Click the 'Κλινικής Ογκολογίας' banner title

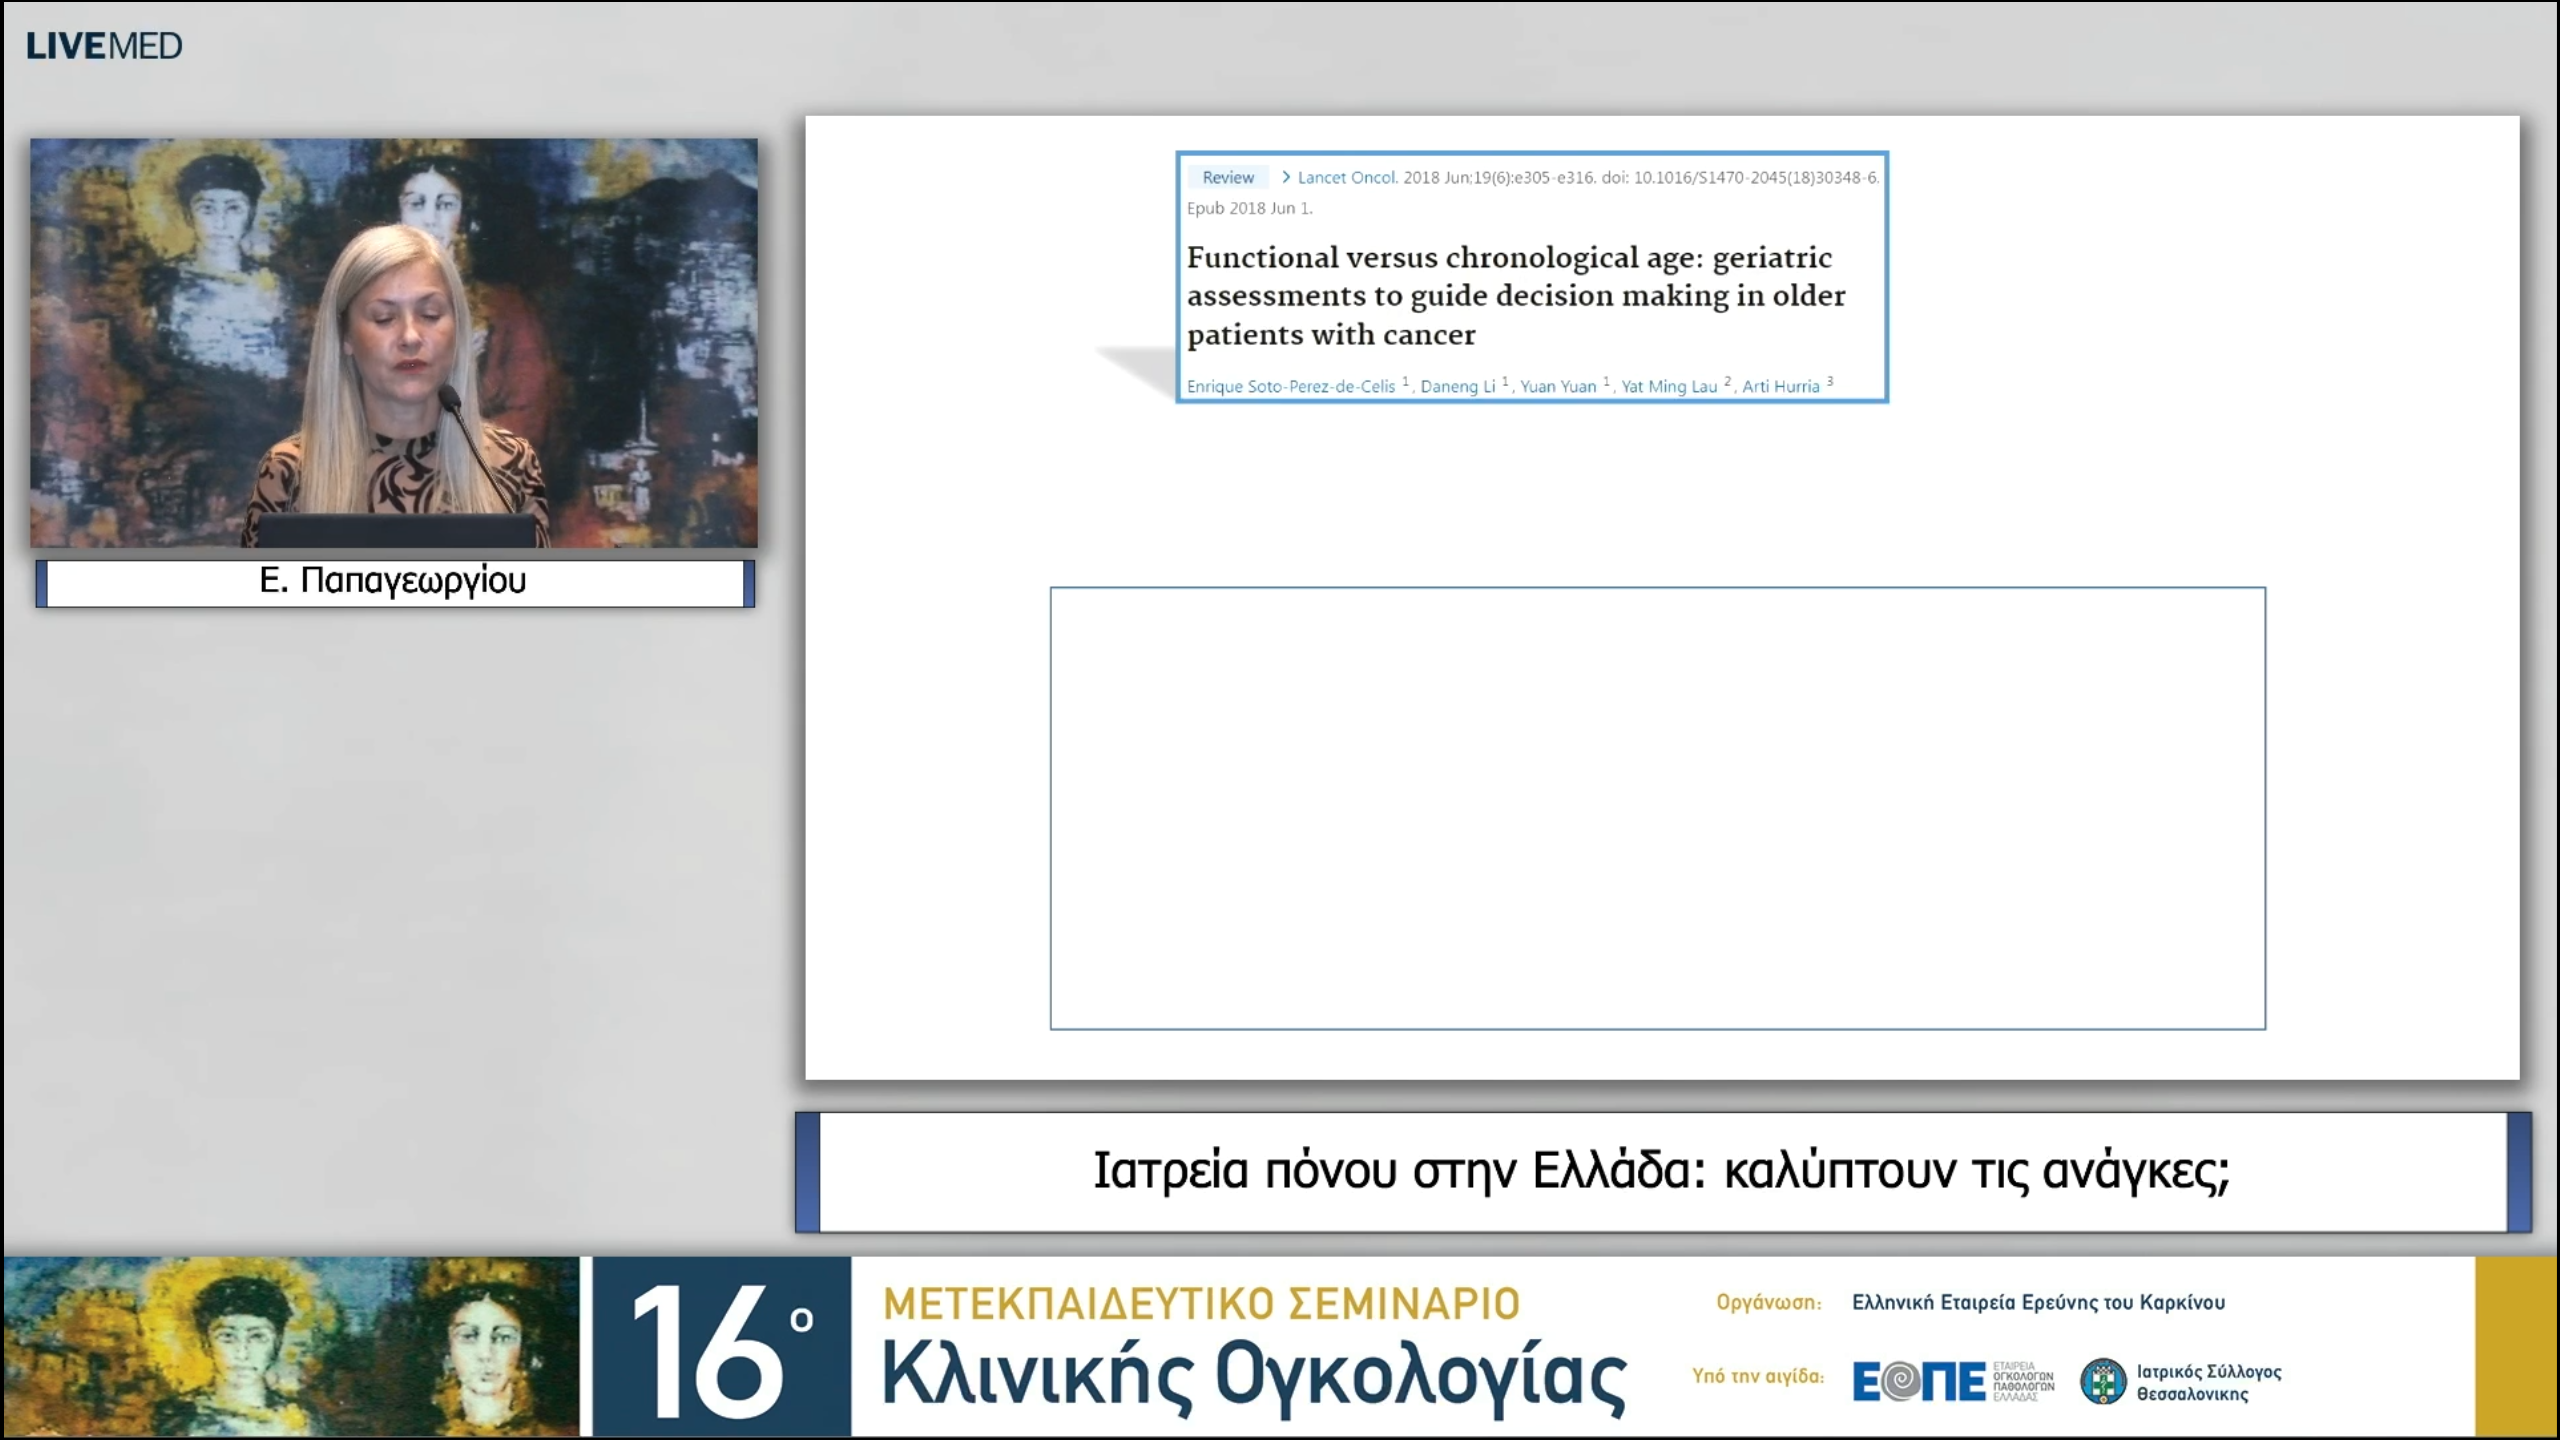[1254, 1378]
